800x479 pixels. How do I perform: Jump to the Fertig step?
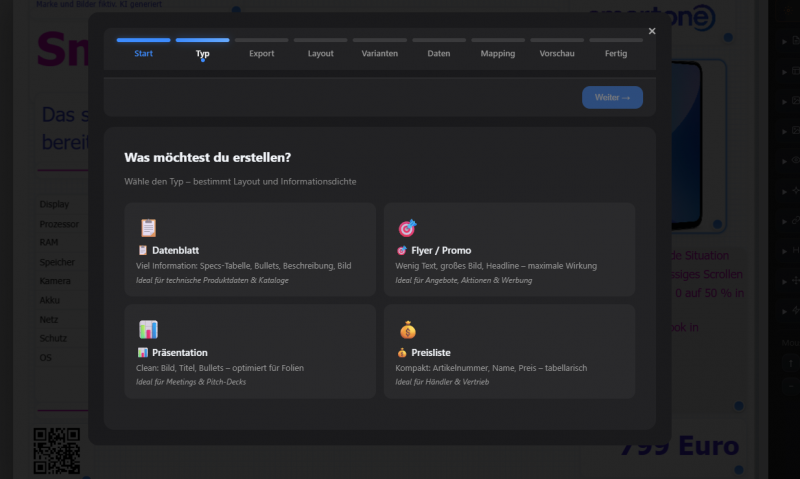(616, 53)
